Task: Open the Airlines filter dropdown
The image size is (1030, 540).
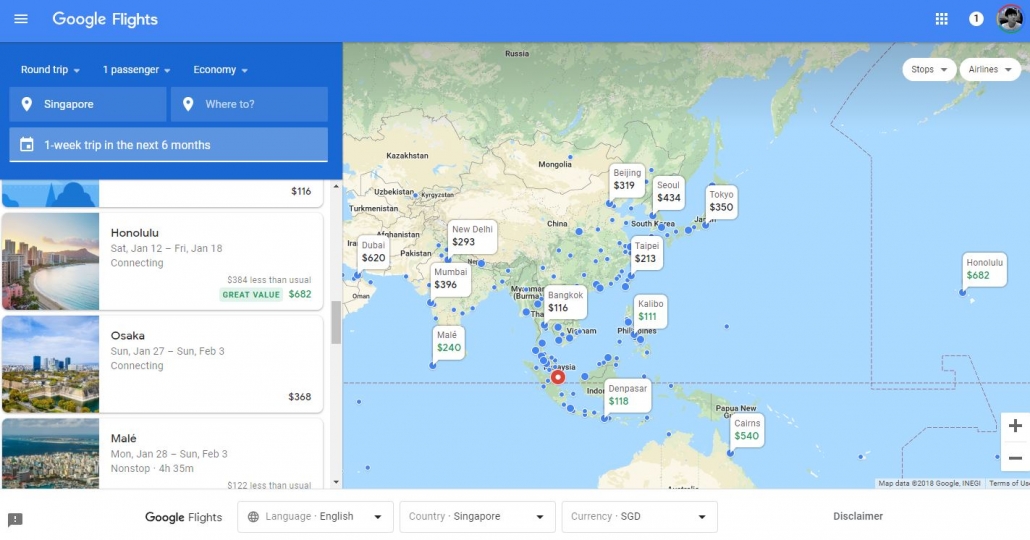Action: coord(990,69)
